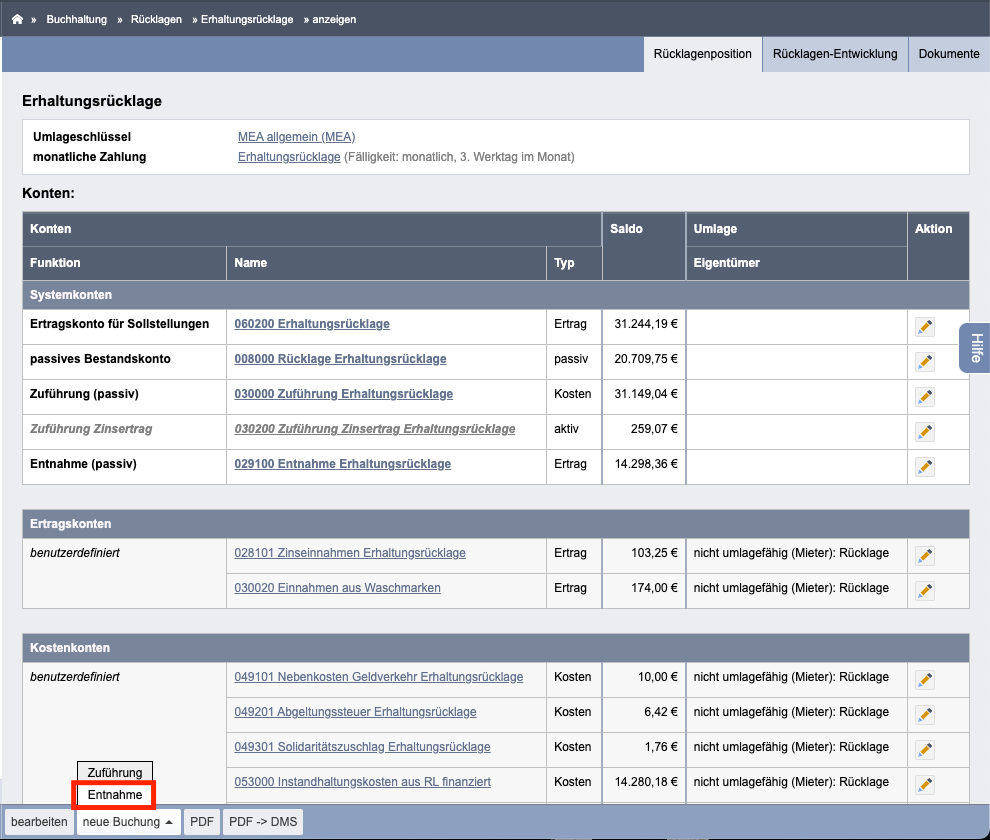Click the PDF -> DMS button
The width and height of the screenshot is (990, 840).
pos(263,822)
